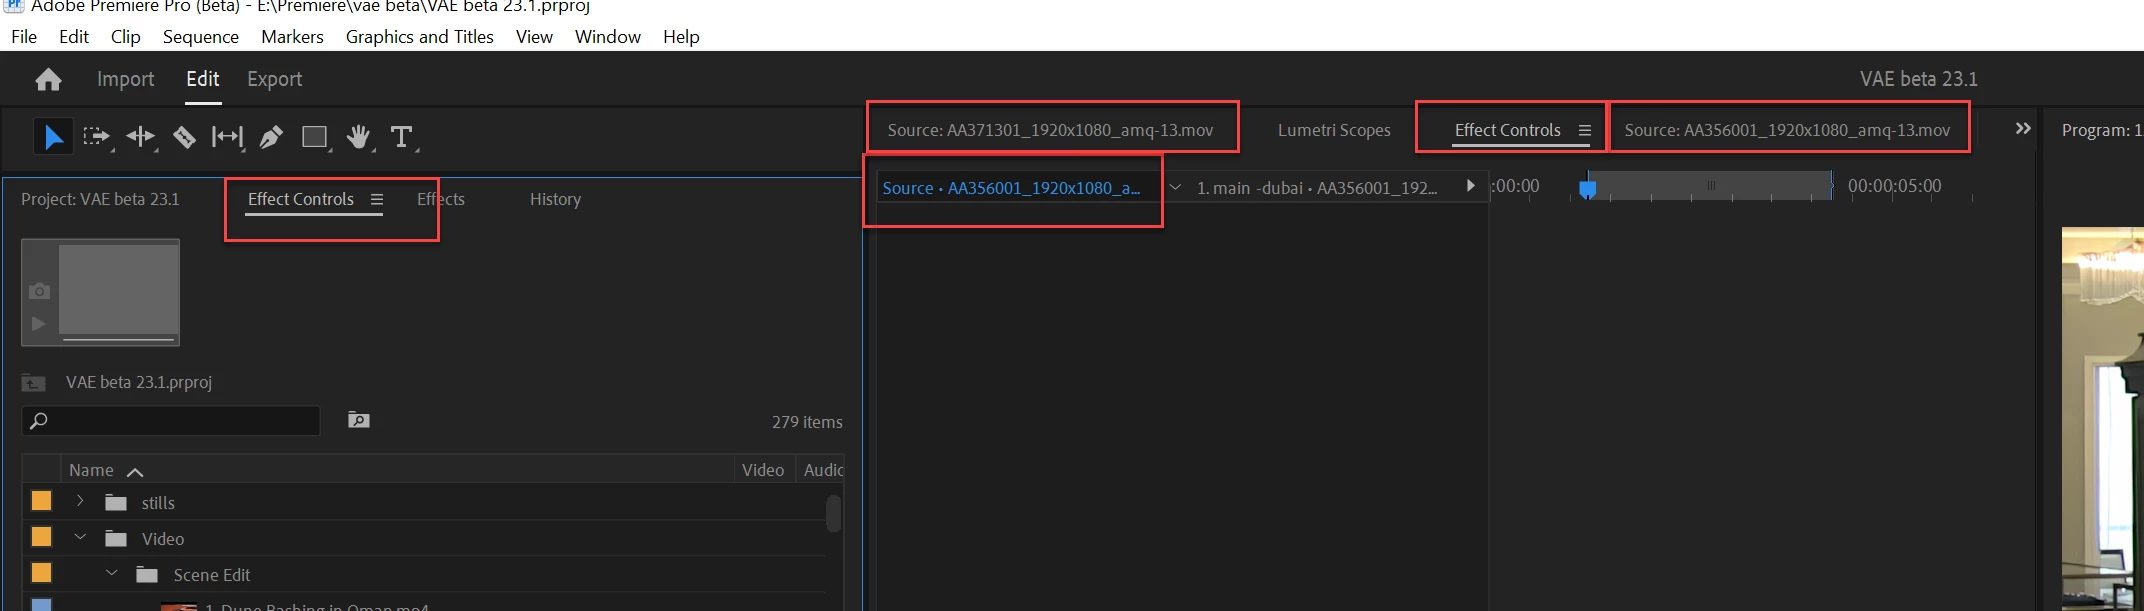2144x611 pixels.
Task: Show overflow panel tabs with double chevron
Action: pos(2023,129)
